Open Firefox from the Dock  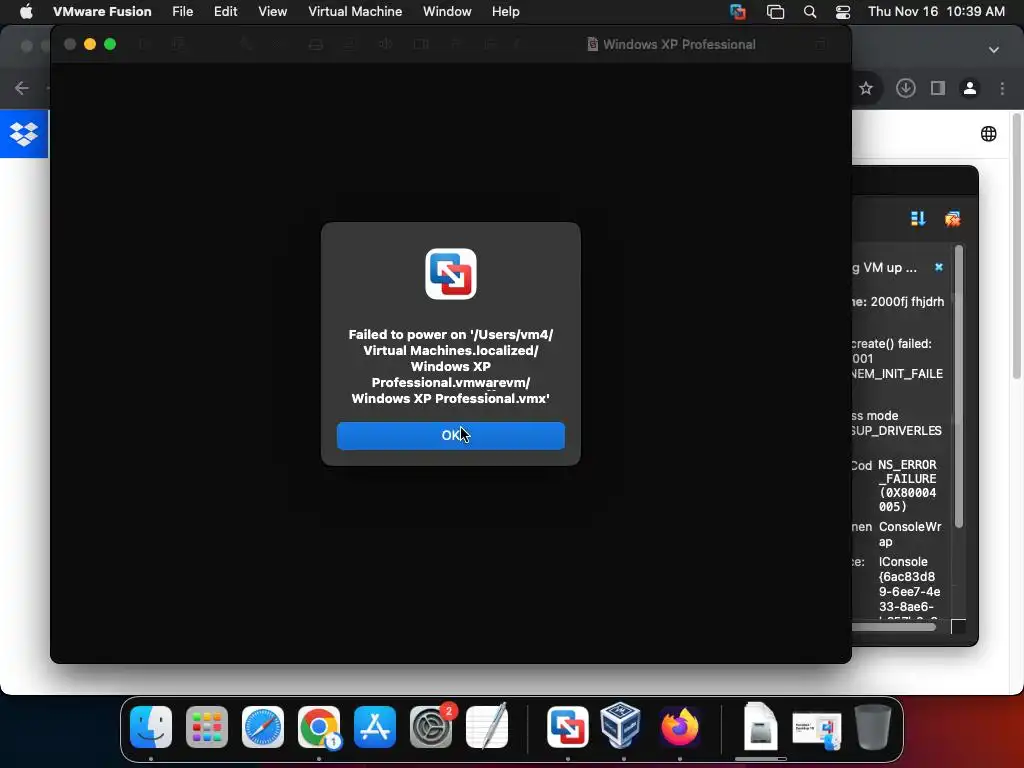pyautogui.click(x=679, y=727)
